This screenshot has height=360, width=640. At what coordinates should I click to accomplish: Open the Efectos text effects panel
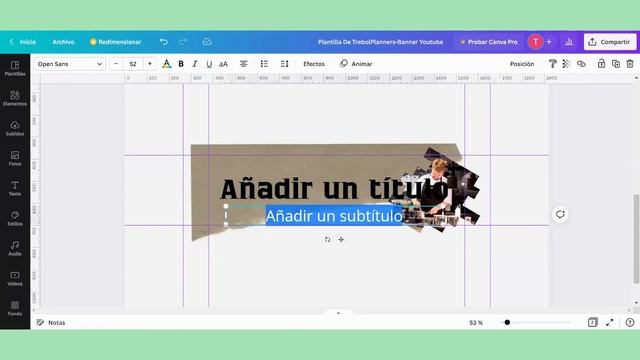click(x=314, y=64)
